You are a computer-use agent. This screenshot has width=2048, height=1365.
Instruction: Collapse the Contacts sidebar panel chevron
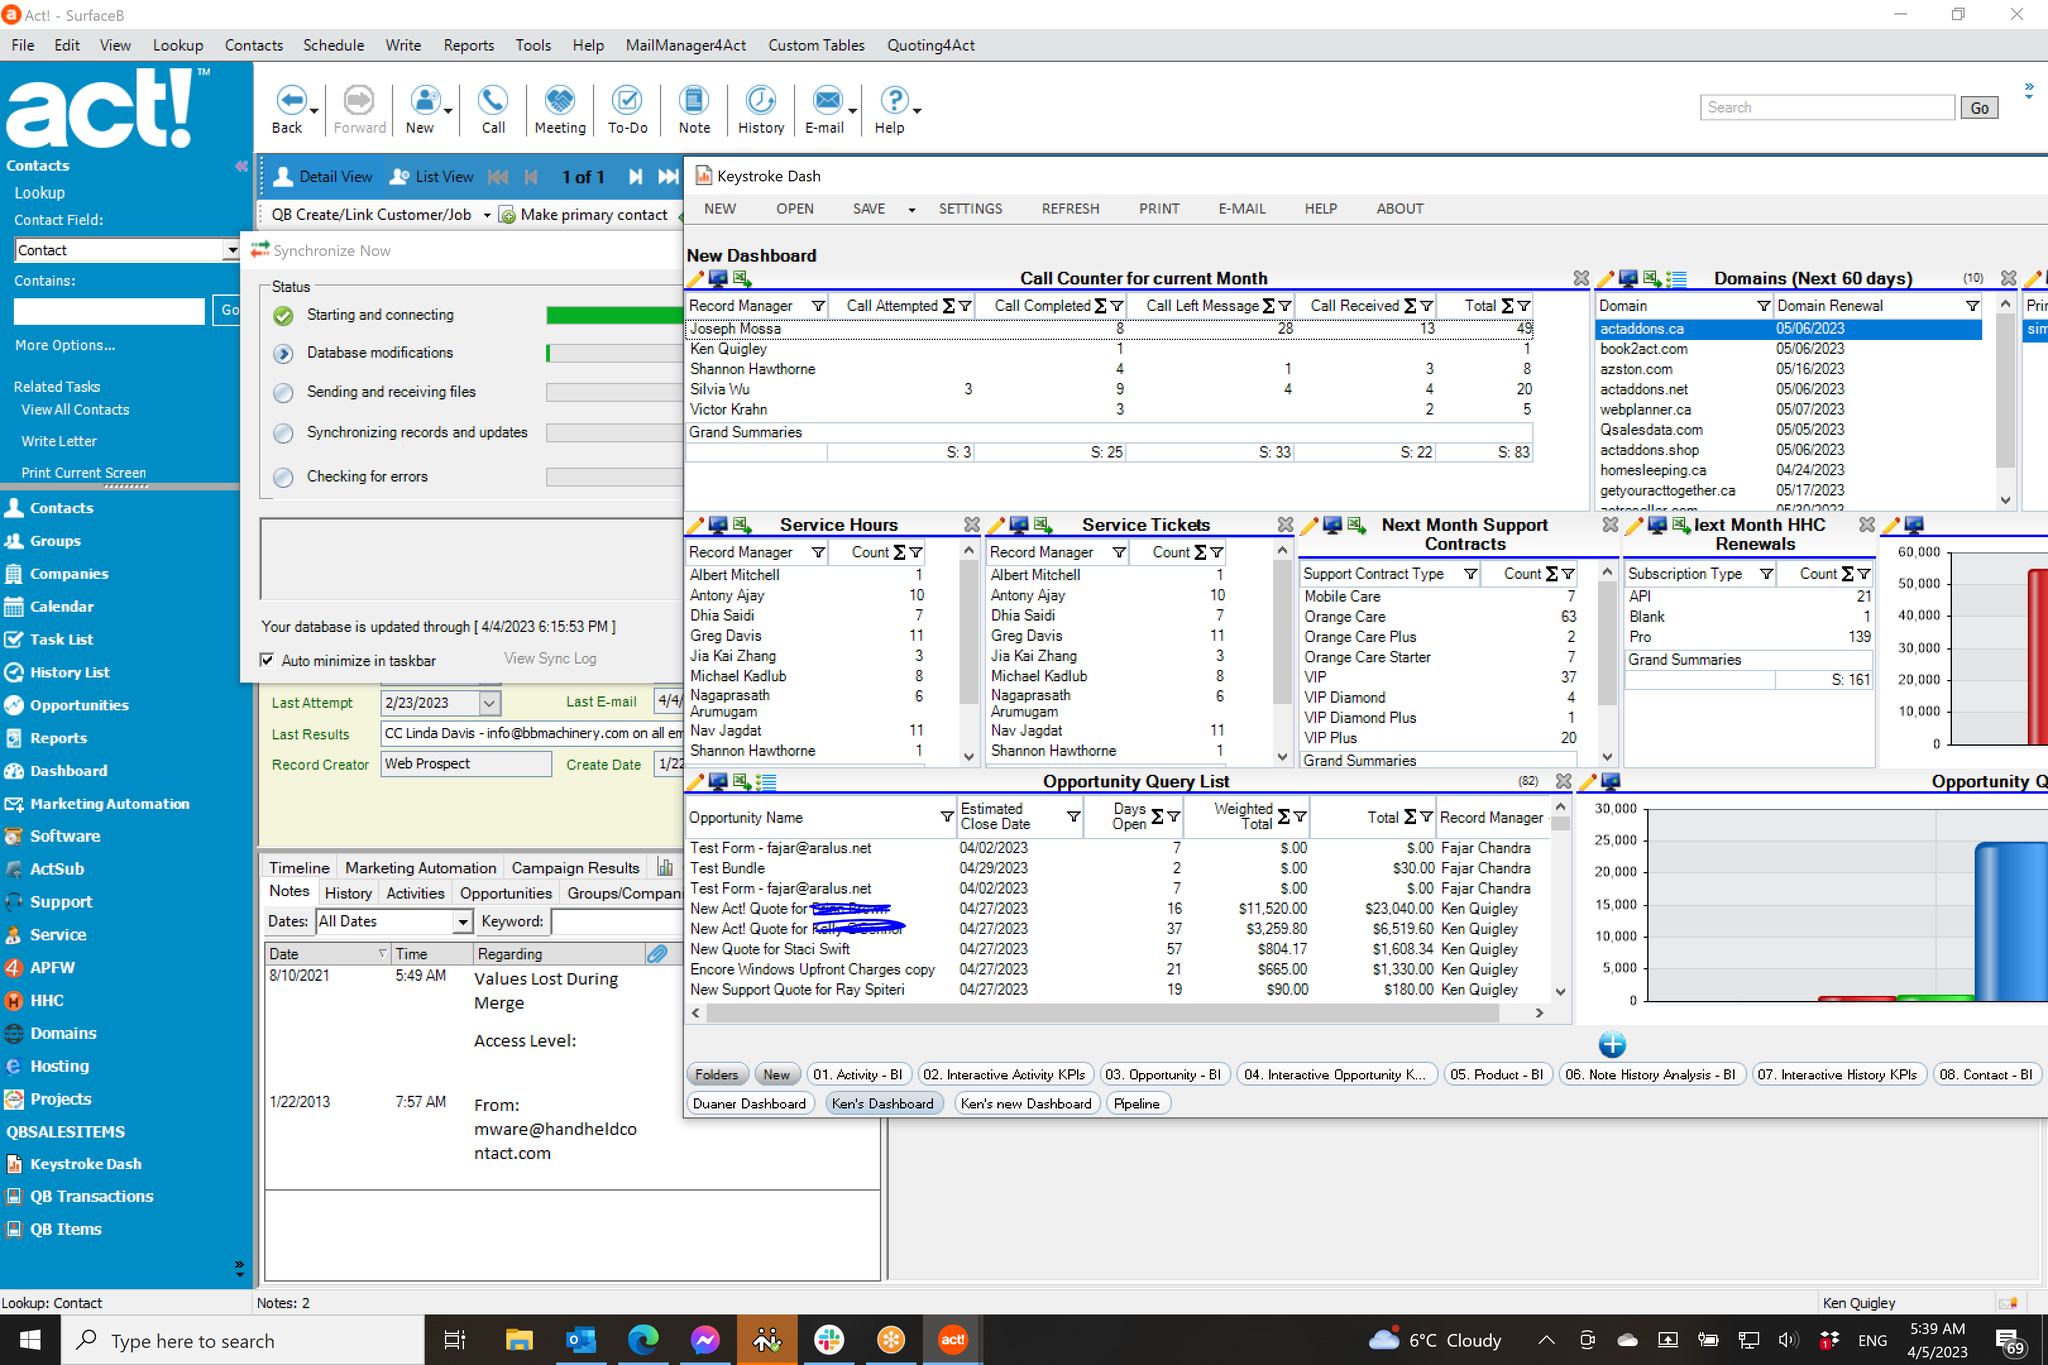241,166
